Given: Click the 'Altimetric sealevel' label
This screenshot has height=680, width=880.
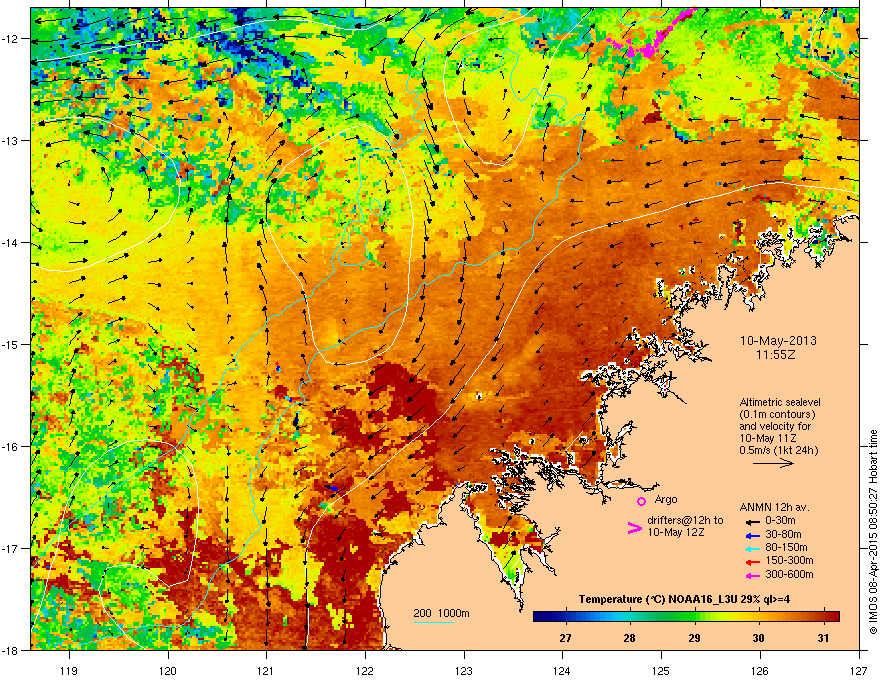Looking at the screenshot, I should pyautogui.click(x=780, y=402).
